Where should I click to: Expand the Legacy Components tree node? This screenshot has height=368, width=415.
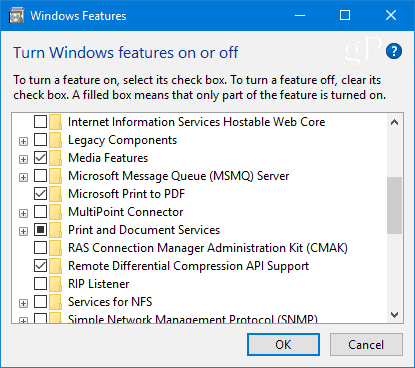(x=23, y=142)
